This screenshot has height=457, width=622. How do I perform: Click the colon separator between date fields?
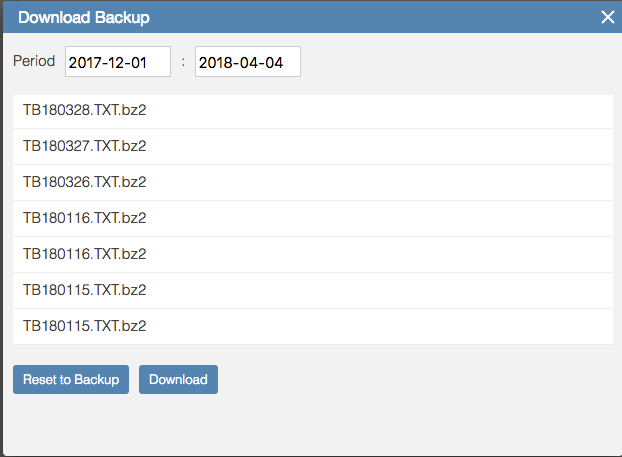point(183,62)
